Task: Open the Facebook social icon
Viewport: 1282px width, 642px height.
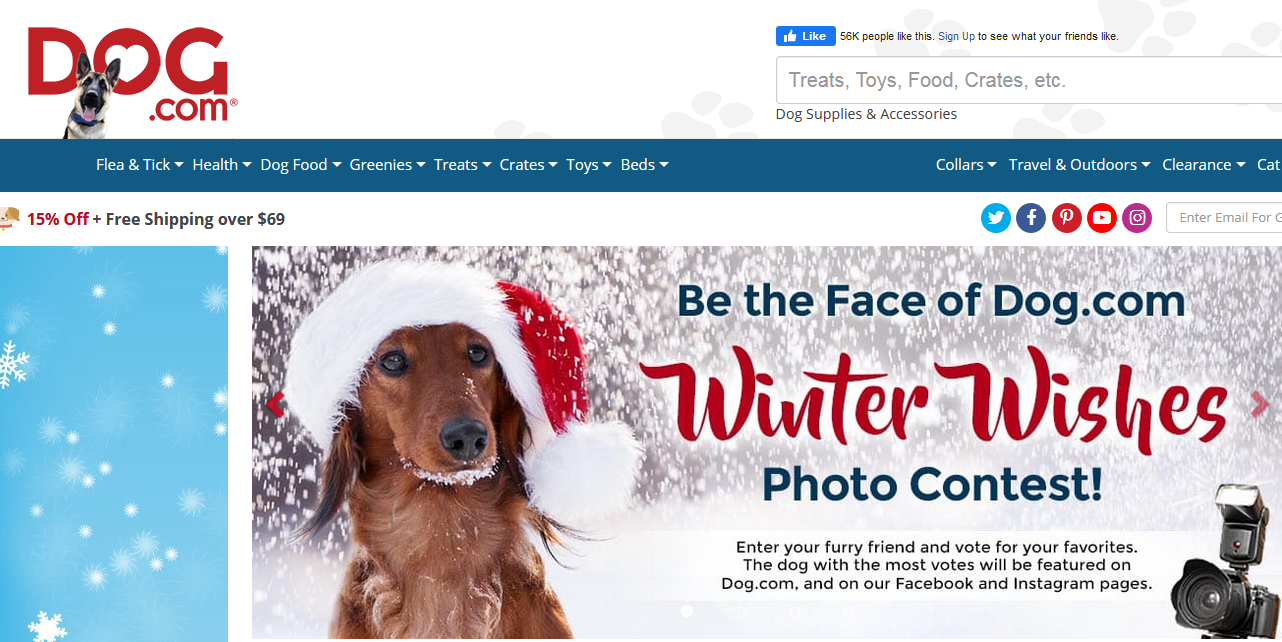Action: coord(1031,218)
